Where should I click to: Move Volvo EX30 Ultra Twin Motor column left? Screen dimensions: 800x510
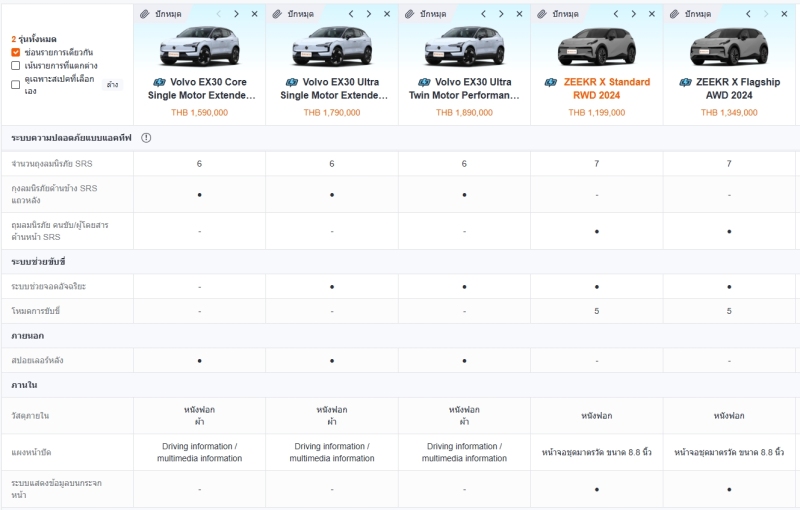tap(484, 14)
